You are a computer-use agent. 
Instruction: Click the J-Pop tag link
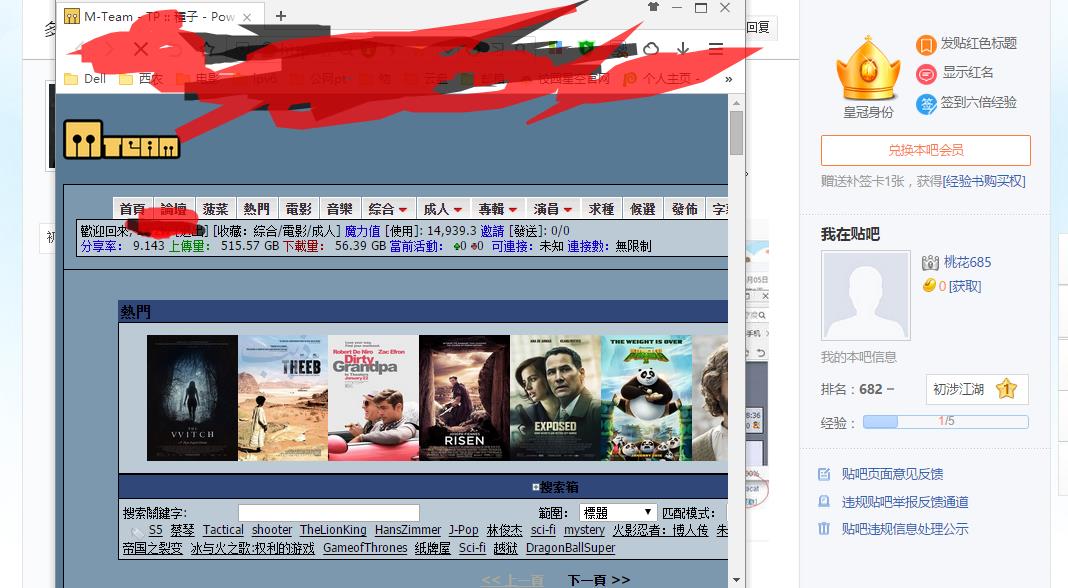[464, 530]
